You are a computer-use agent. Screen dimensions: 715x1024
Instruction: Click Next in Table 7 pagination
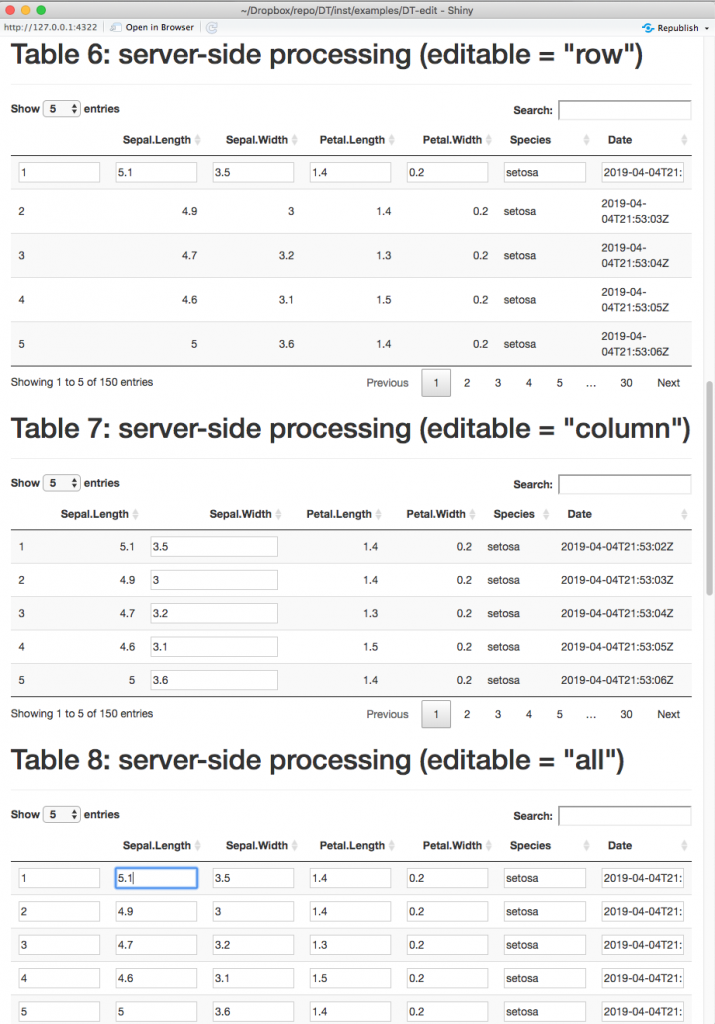668,714
